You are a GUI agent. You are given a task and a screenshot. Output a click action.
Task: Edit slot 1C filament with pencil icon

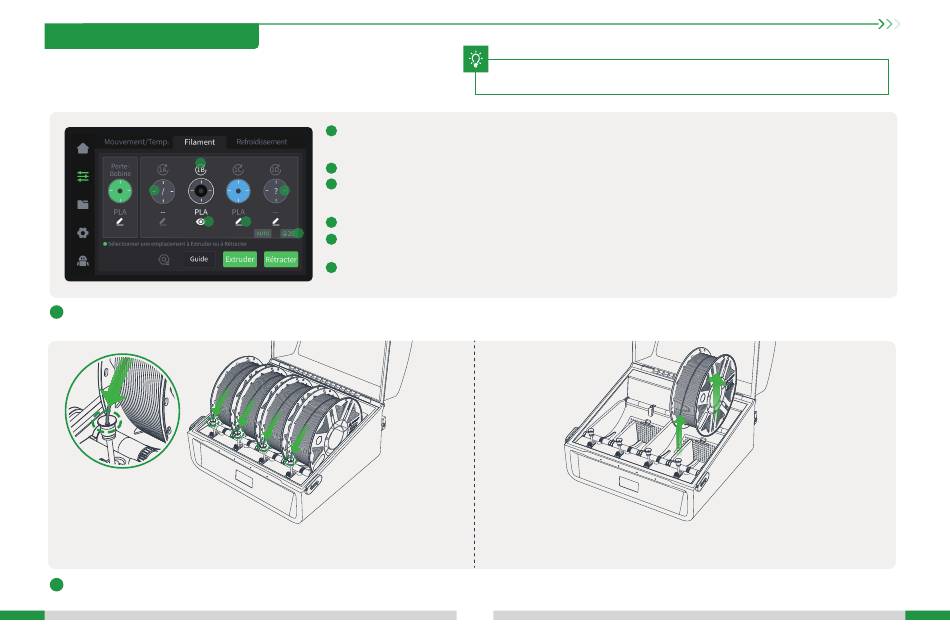click(x=239, y=222)
